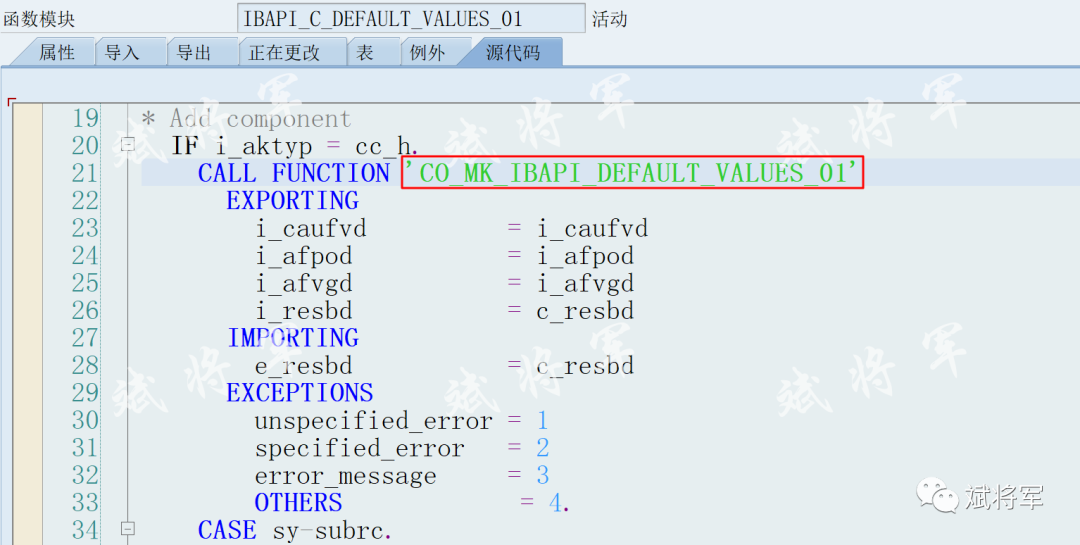
Task: Click the 活动 status text
Action: (610, 19)
